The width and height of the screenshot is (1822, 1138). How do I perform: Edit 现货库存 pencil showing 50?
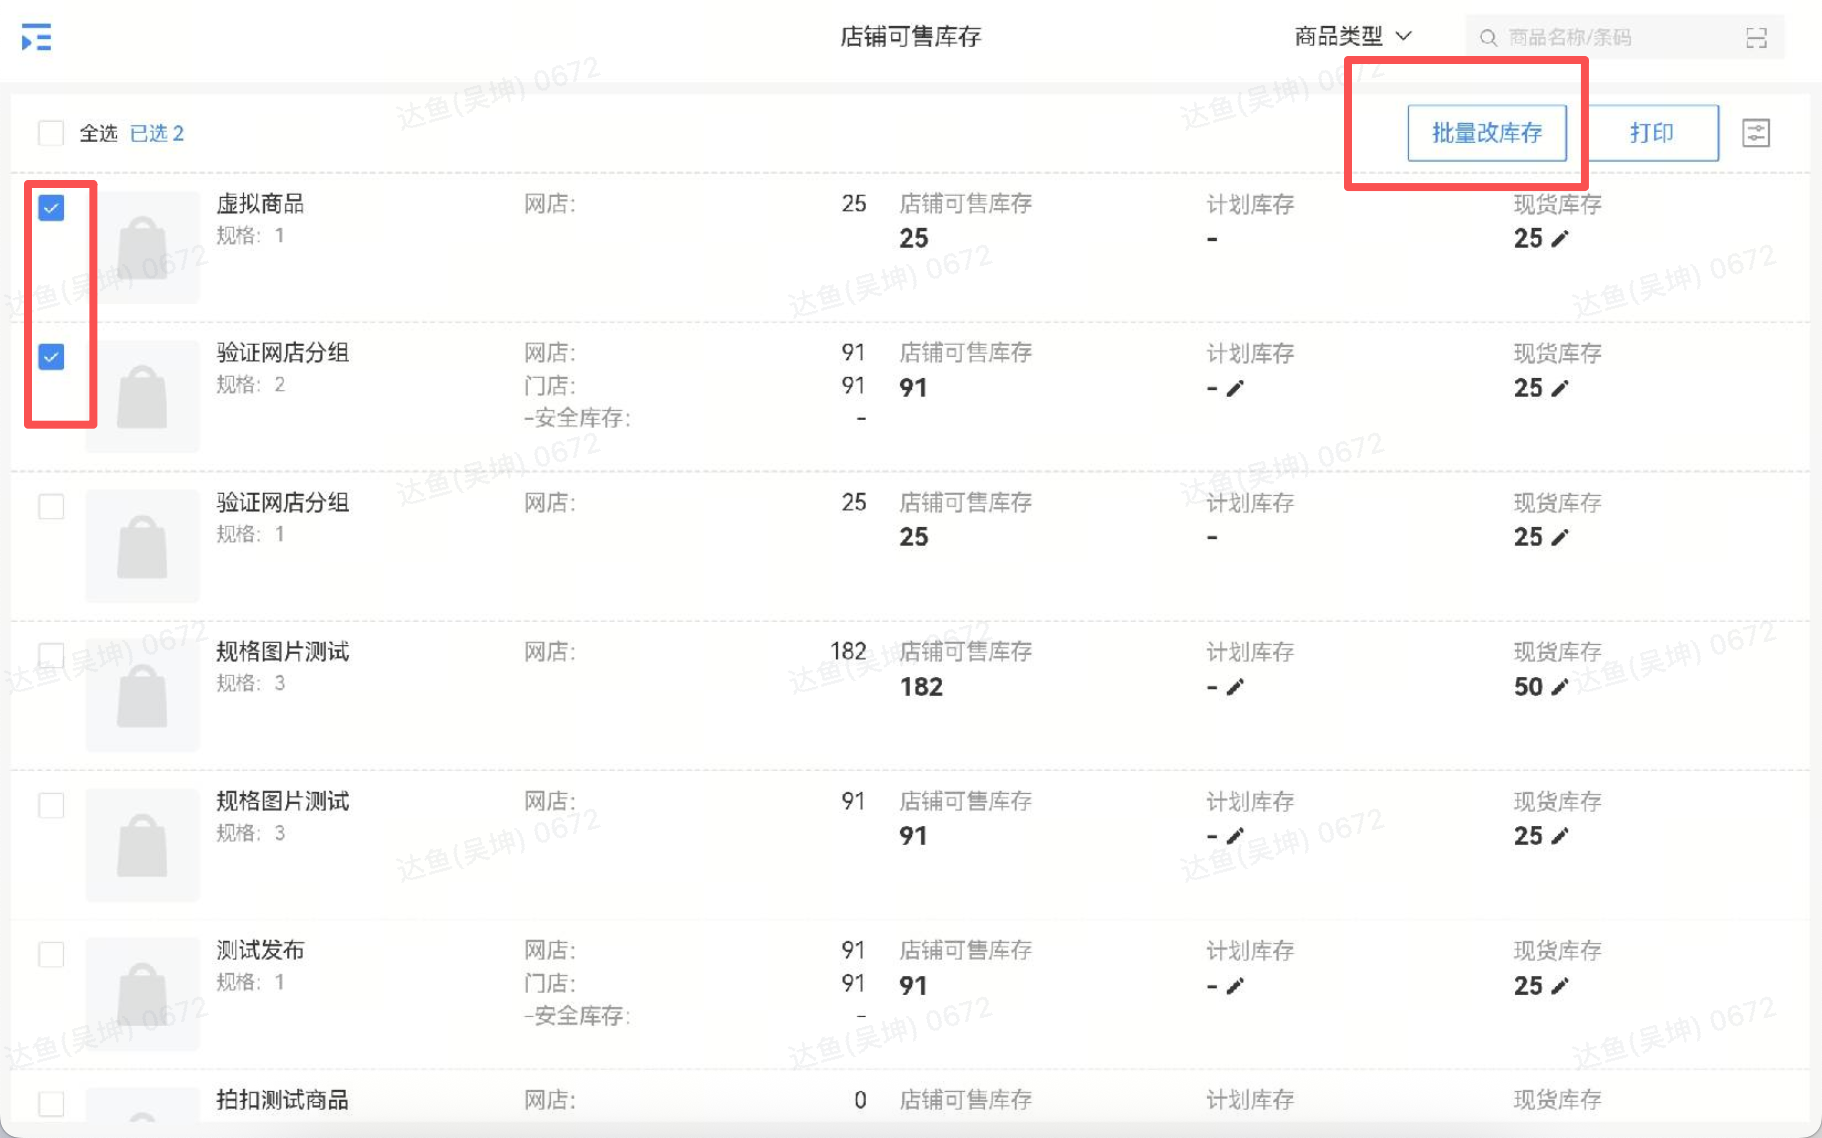point(1560,687)
